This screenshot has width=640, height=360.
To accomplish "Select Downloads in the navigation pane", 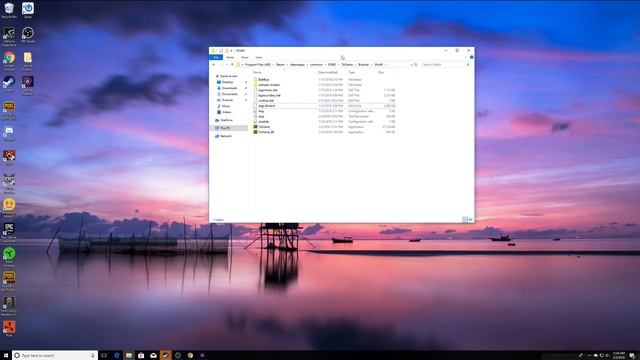I will 229,88.
